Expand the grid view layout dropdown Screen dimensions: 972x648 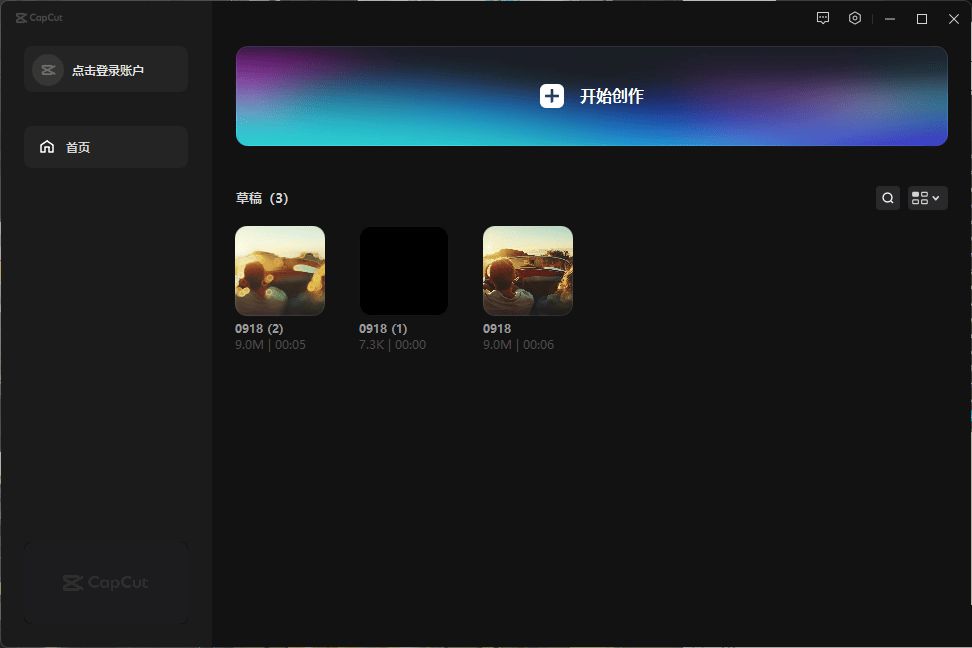coord(927,198)
